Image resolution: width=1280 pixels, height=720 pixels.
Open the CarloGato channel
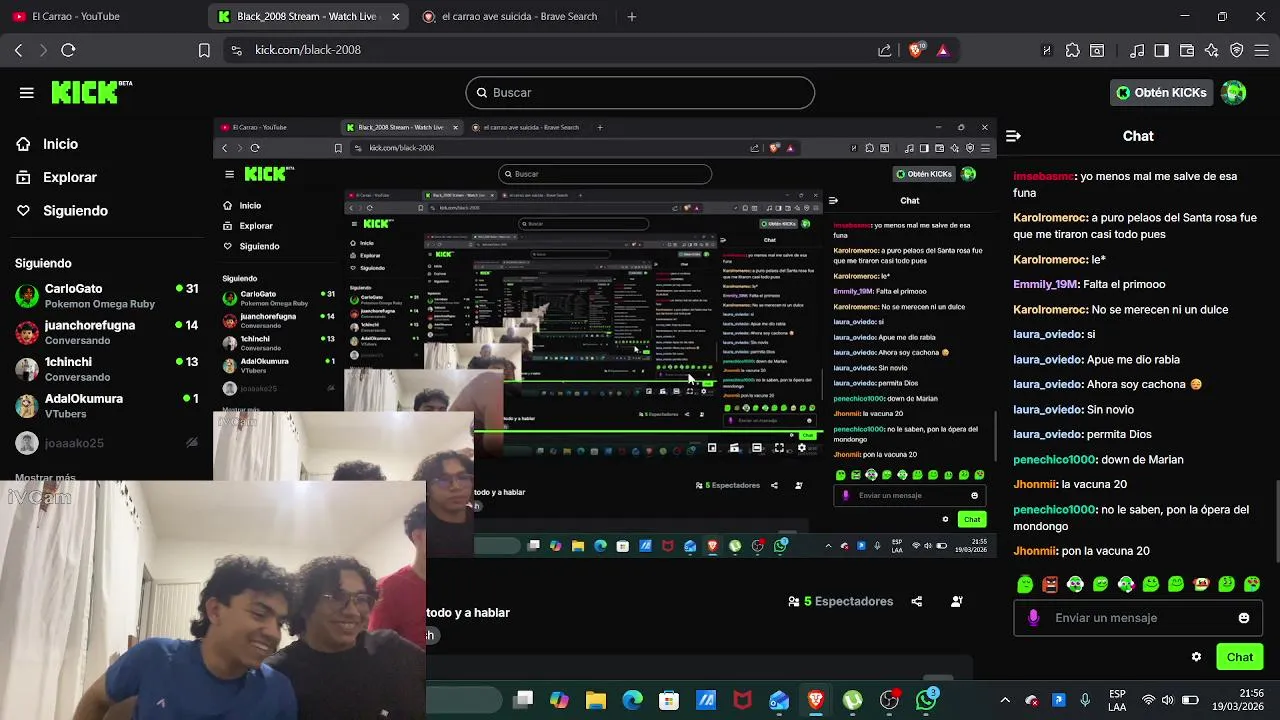(x=106, y=295)
